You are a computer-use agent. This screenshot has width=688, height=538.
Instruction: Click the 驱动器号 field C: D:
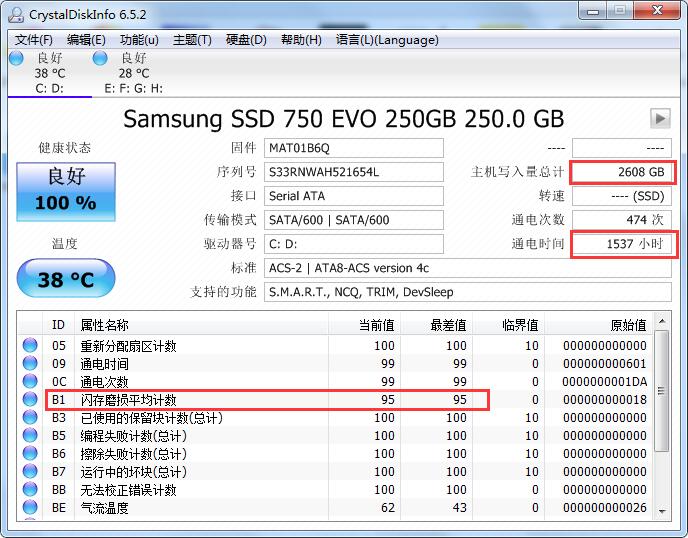click(x=354, y=244)
